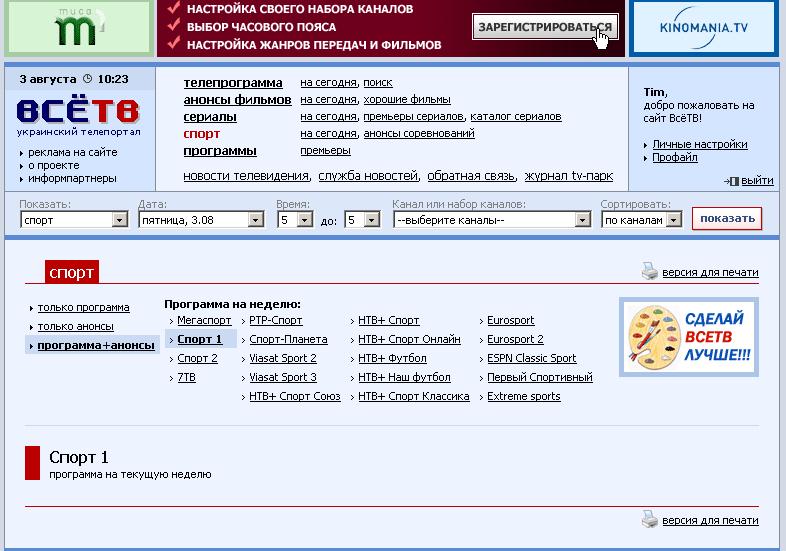
Task: Open the Eurosport 2 channel link
Action: coord(515,339)
